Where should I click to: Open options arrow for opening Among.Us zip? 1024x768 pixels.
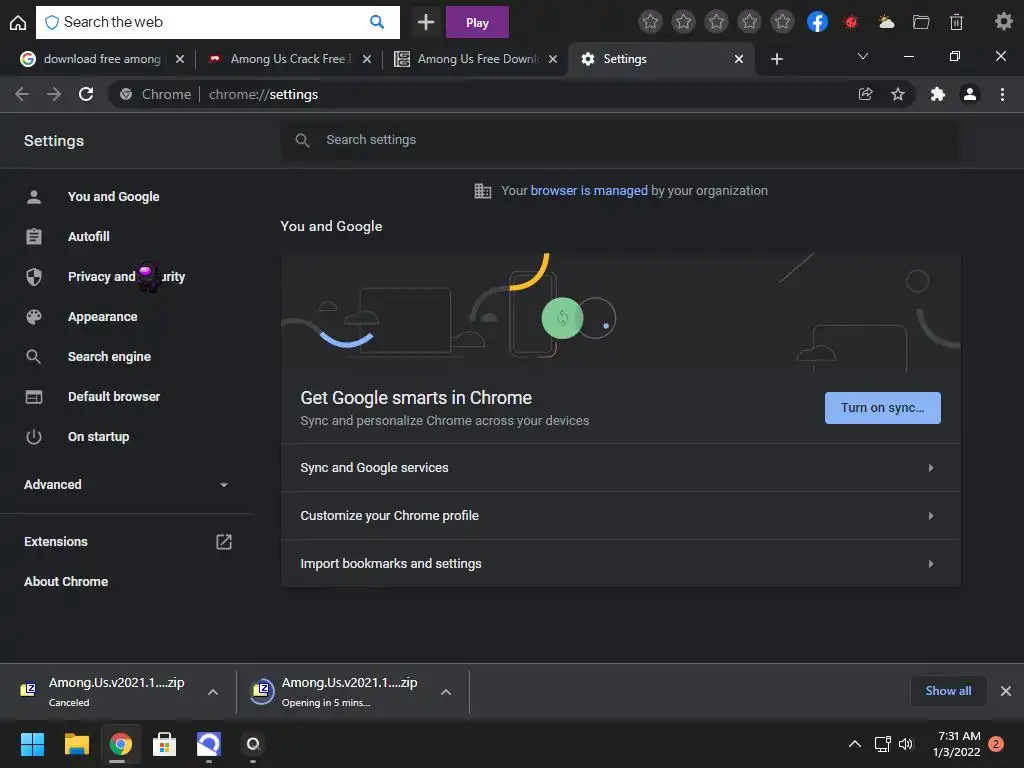coord(446,692)
